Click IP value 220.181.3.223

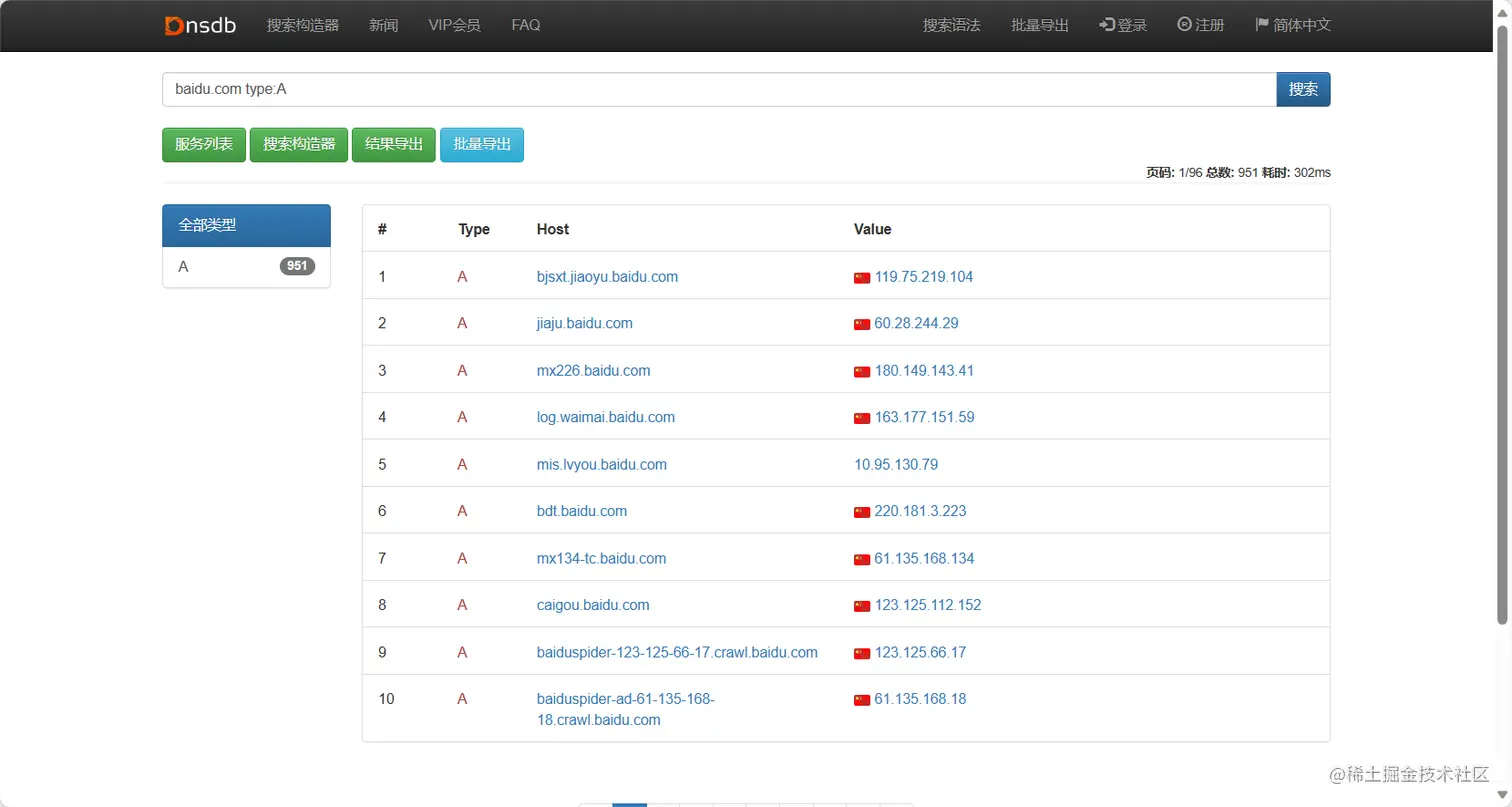tap(921, 511)
